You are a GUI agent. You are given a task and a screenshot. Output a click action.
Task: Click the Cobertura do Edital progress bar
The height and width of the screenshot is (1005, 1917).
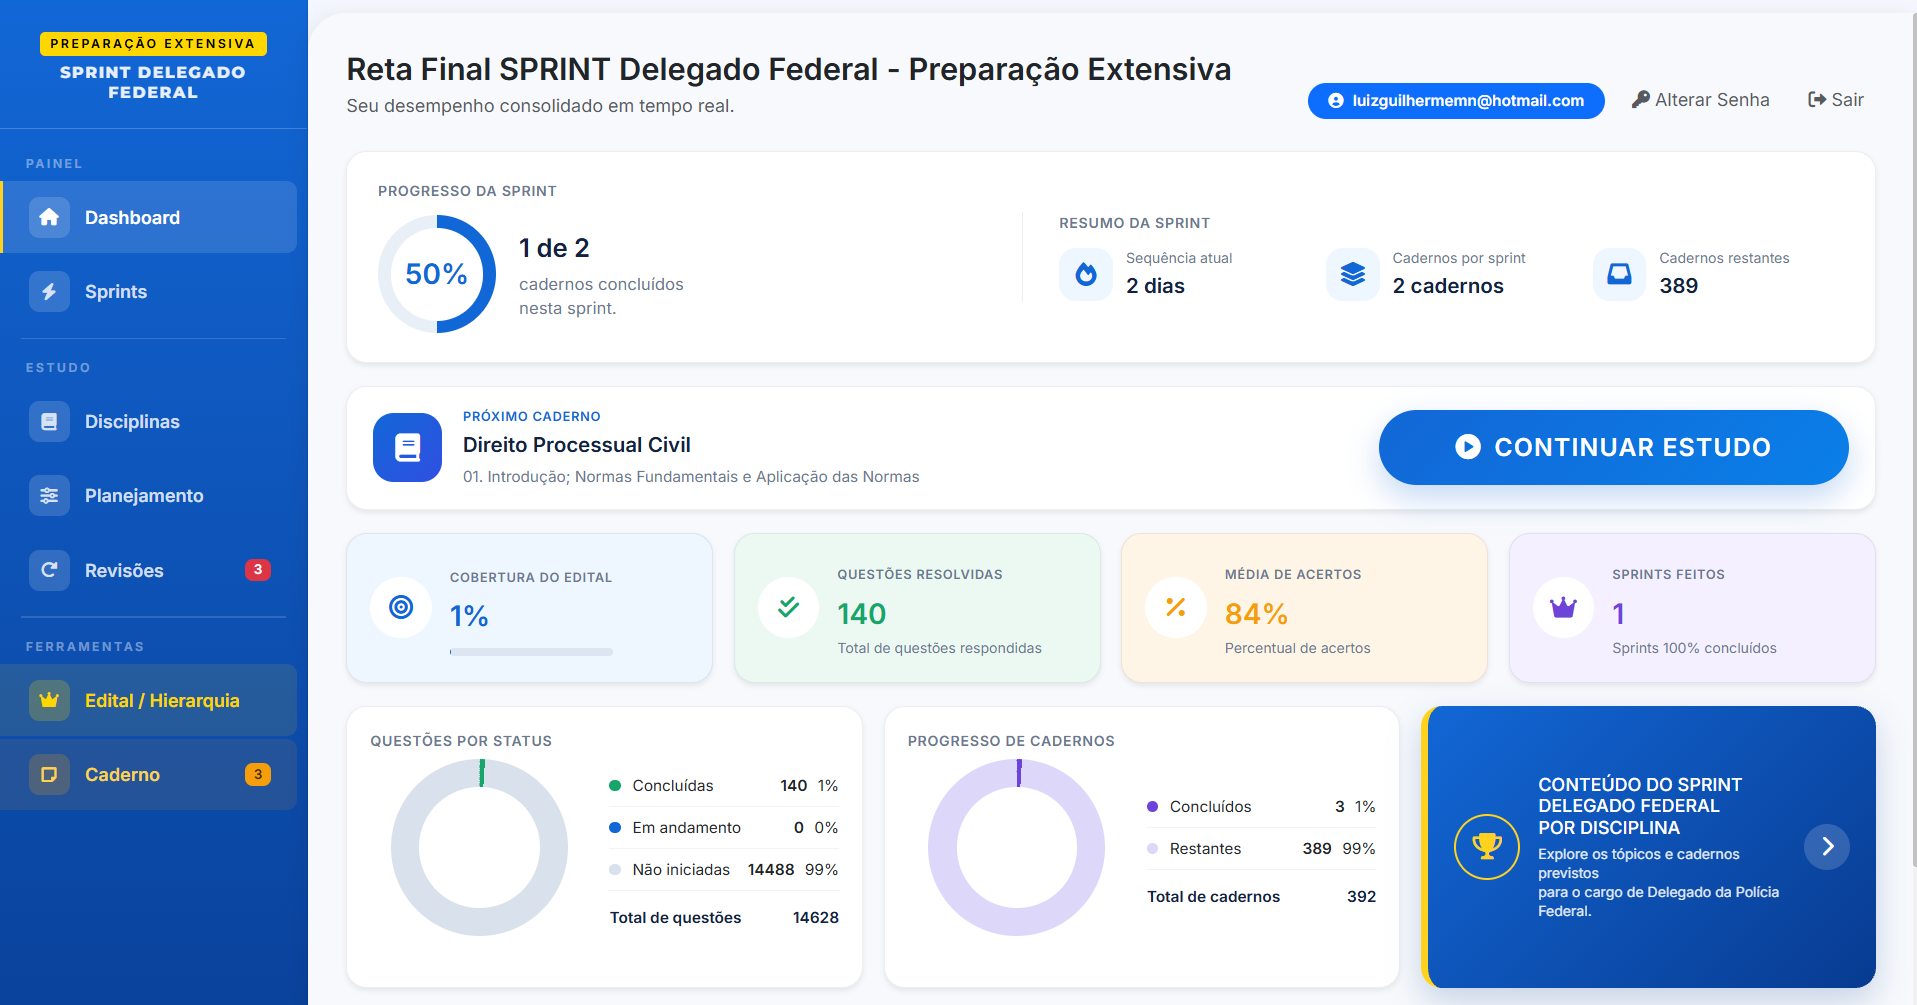coord(531,652)
